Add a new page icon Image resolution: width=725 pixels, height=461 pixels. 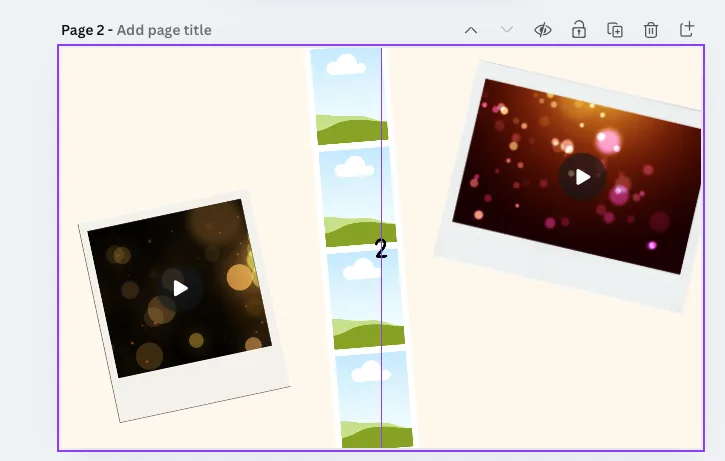click(687, 29)
